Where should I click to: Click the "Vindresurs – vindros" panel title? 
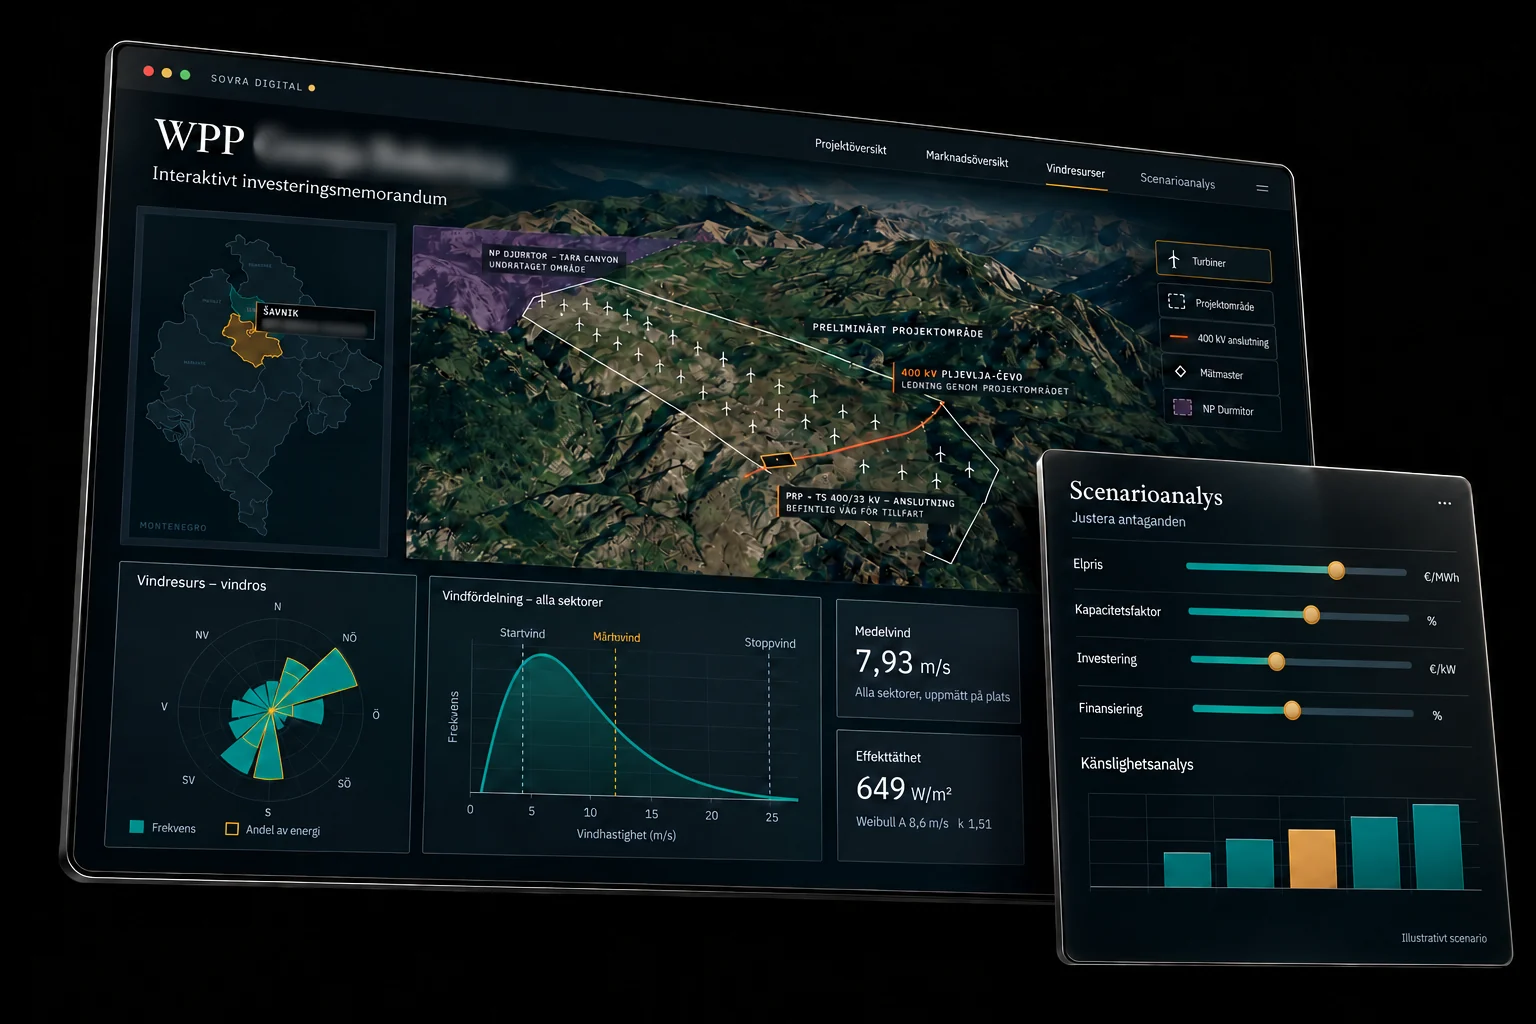point(201,583)
